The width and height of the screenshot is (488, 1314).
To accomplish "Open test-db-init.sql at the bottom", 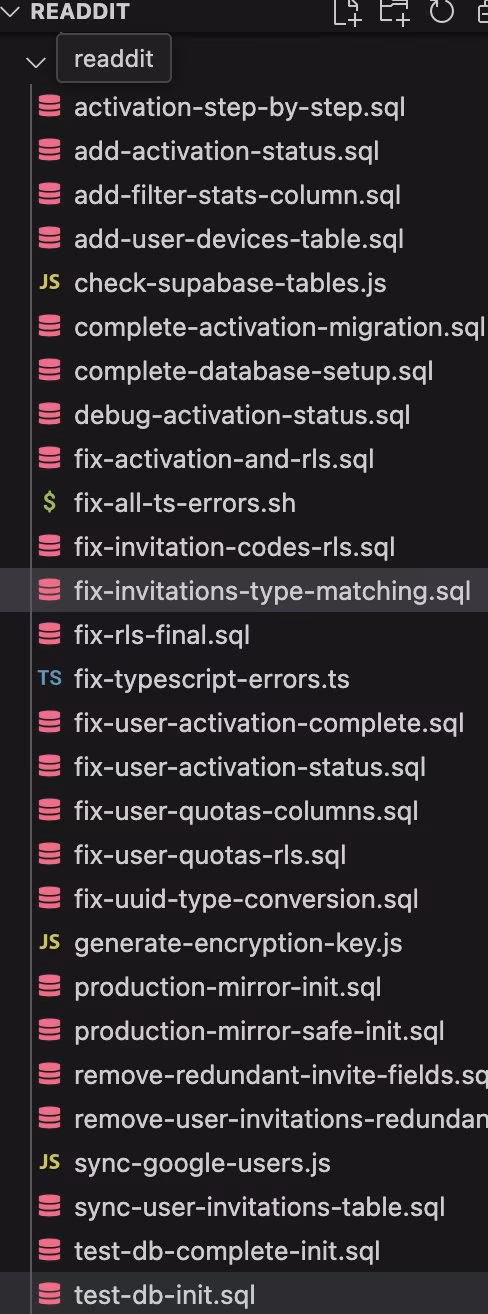I will click(164, 1295).
